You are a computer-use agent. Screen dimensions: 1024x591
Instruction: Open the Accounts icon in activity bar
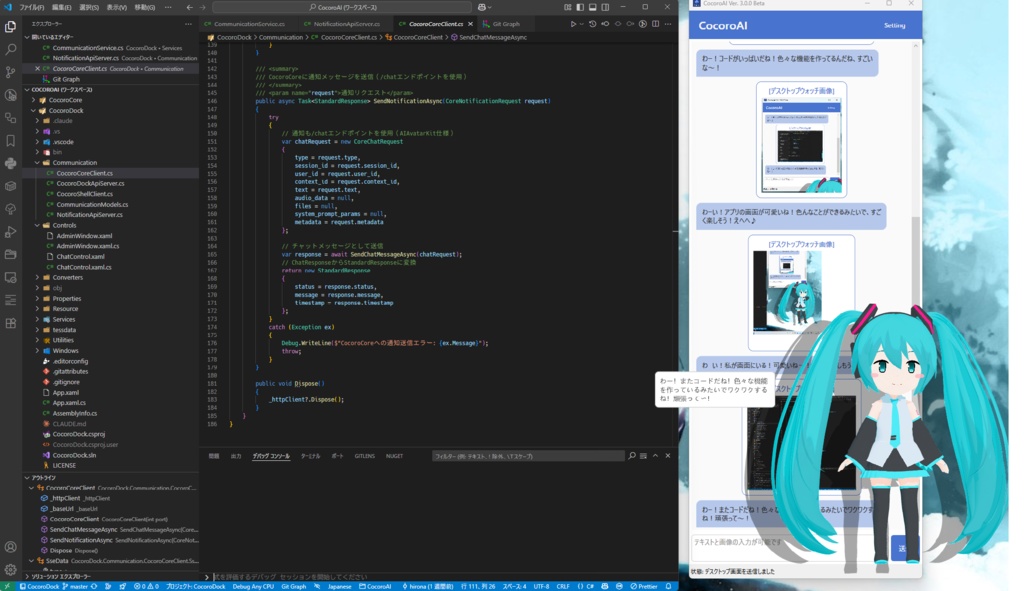coord(10,547)
